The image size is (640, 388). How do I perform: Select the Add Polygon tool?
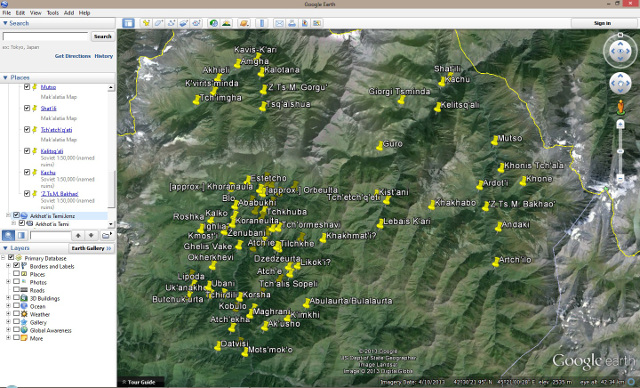coord(158,23)
